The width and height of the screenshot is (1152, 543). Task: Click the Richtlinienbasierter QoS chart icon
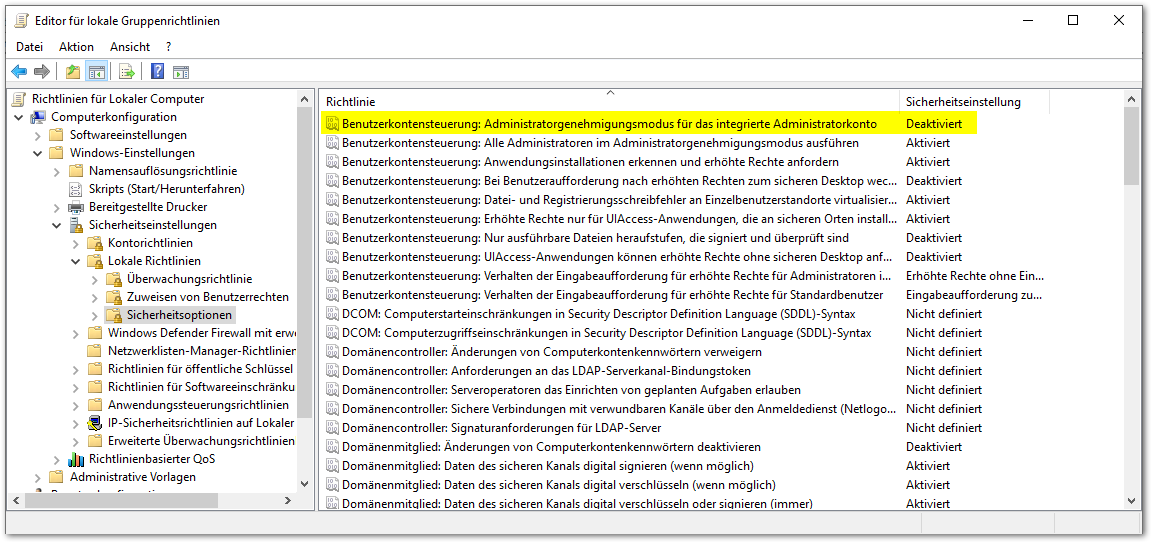(x=76, y=459)
